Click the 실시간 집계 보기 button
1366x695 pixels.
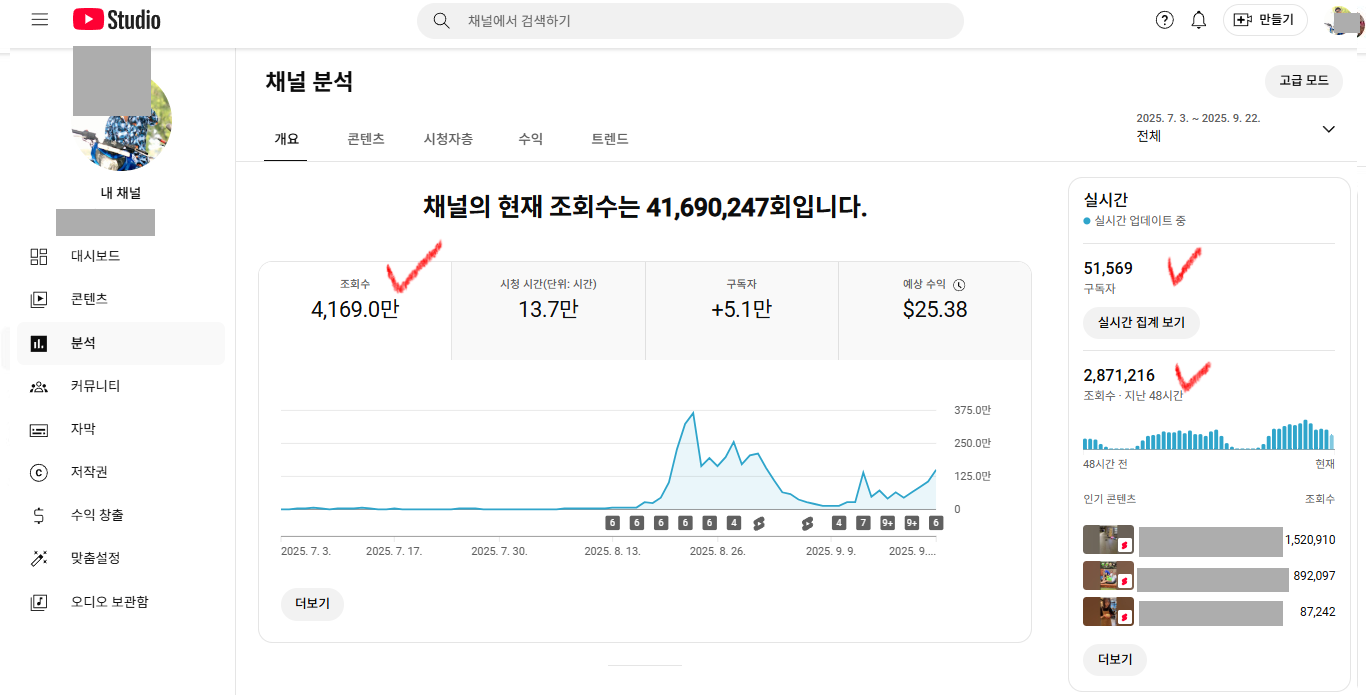click(1141, 322)
